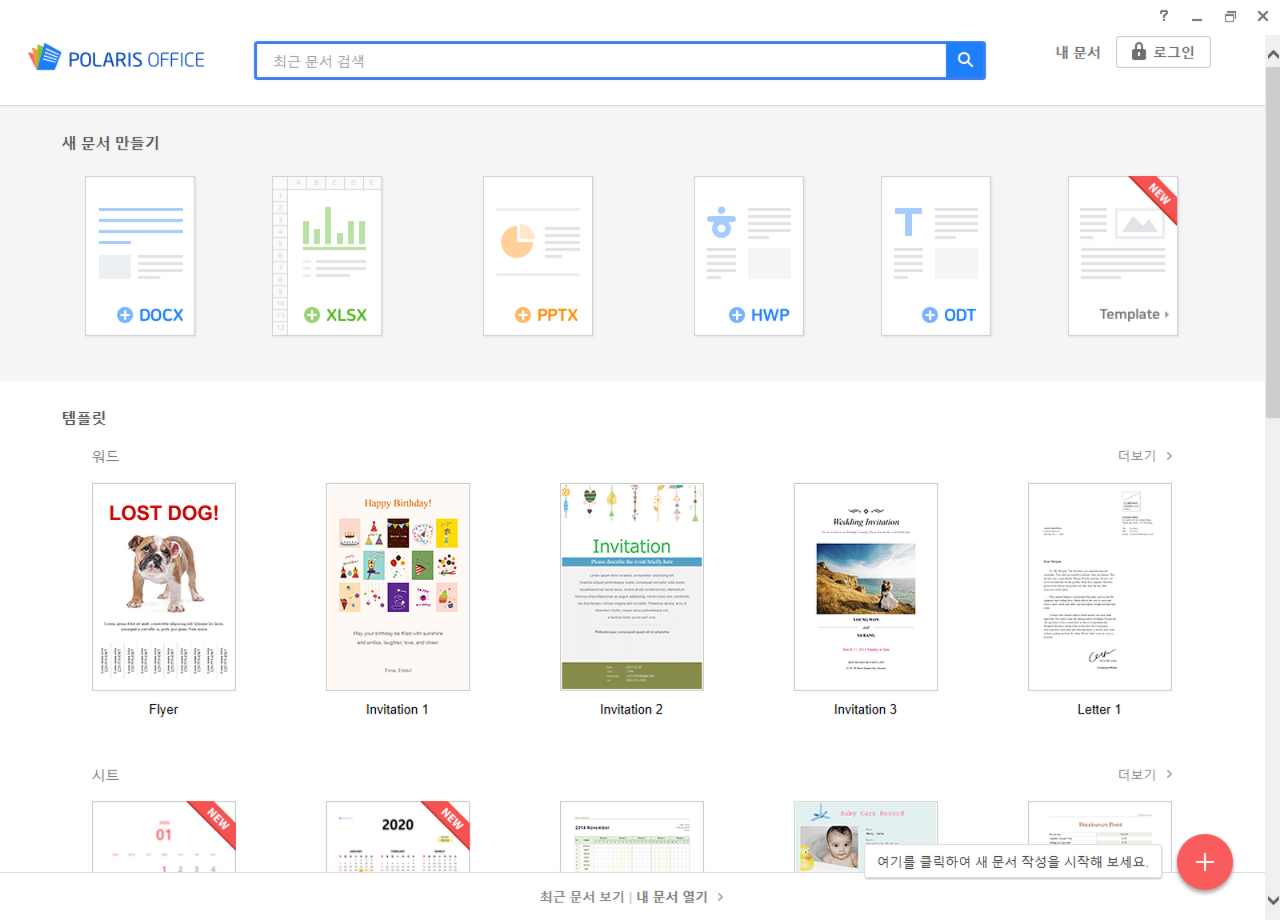
Task: Open the Letter 1 template
Action: point(1100,587)
